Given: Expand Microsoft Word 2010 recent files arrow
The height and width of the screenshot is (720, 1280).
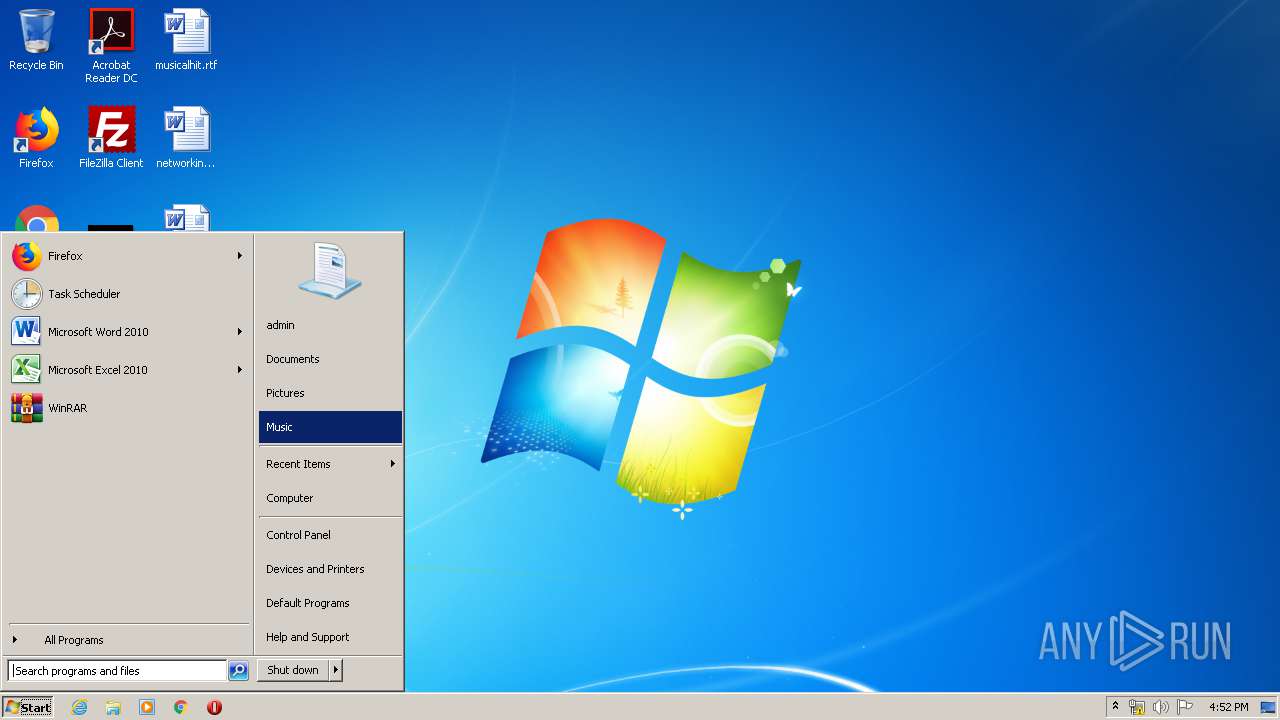Looking at the screenshot, I should coord(240,332).
